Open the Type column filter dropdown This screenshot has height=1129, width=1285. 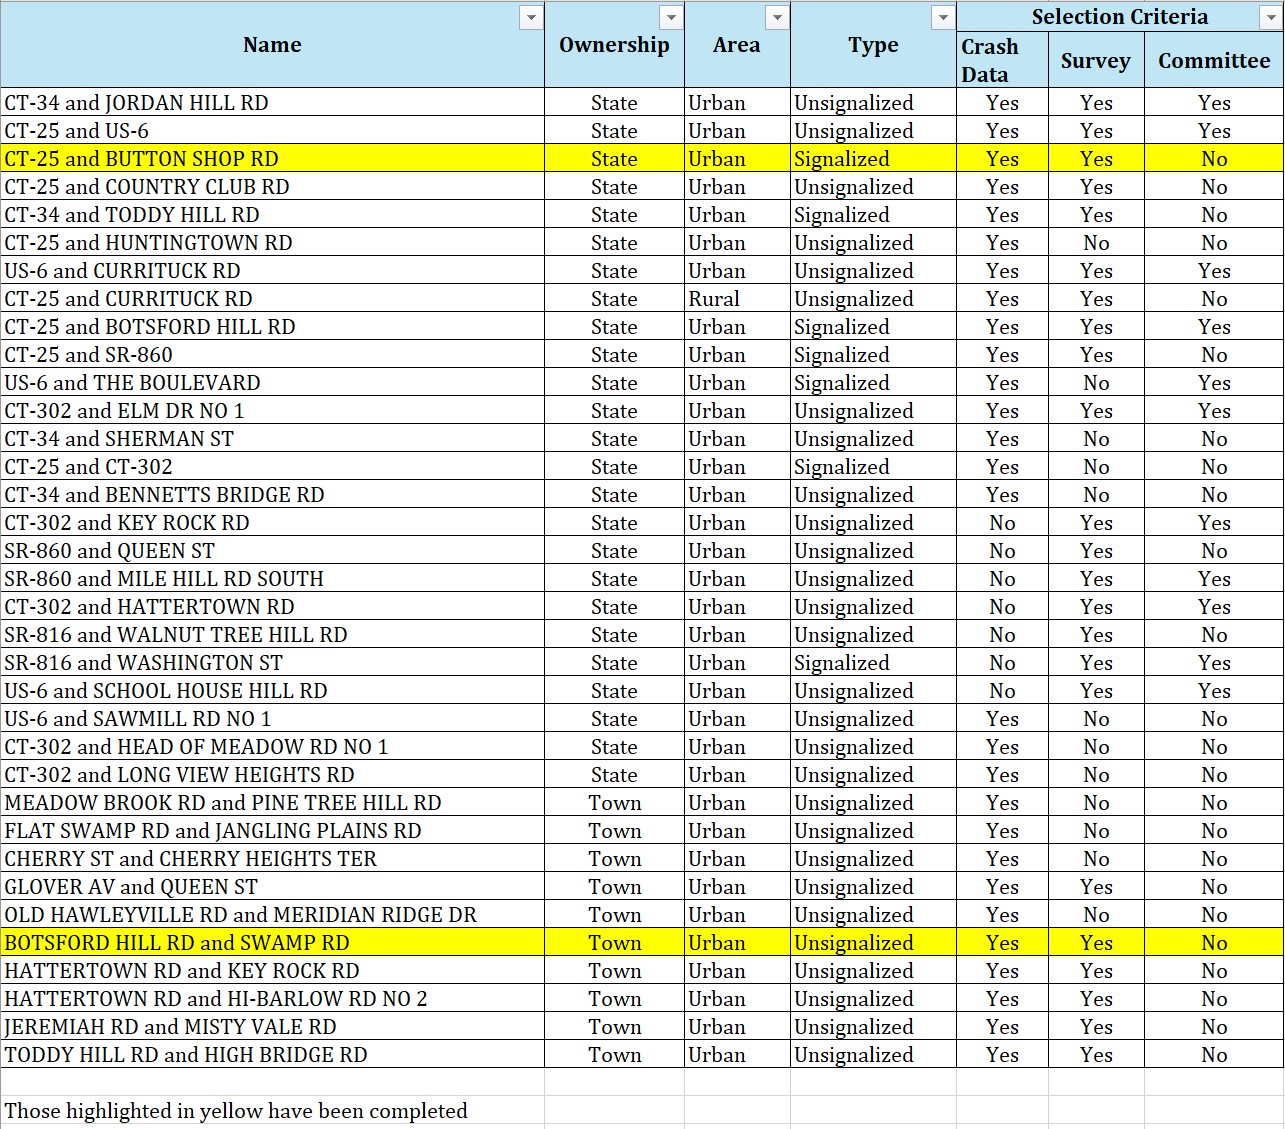coord(943,18)
